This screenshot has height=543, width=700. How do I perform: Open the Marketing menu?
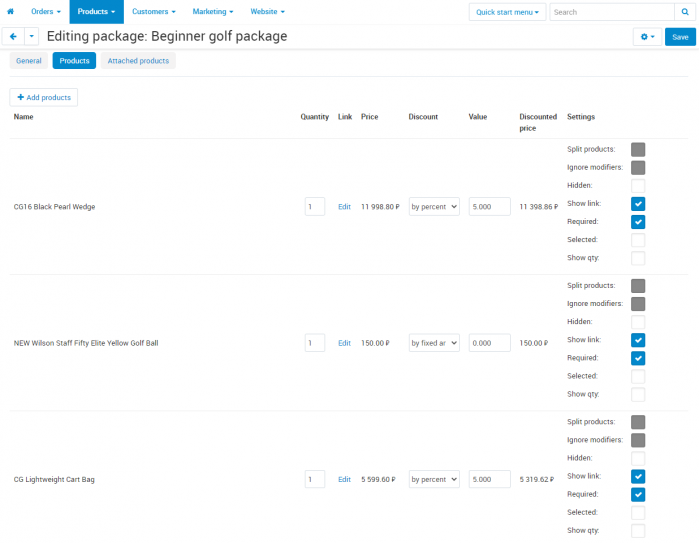click(213, 12)
